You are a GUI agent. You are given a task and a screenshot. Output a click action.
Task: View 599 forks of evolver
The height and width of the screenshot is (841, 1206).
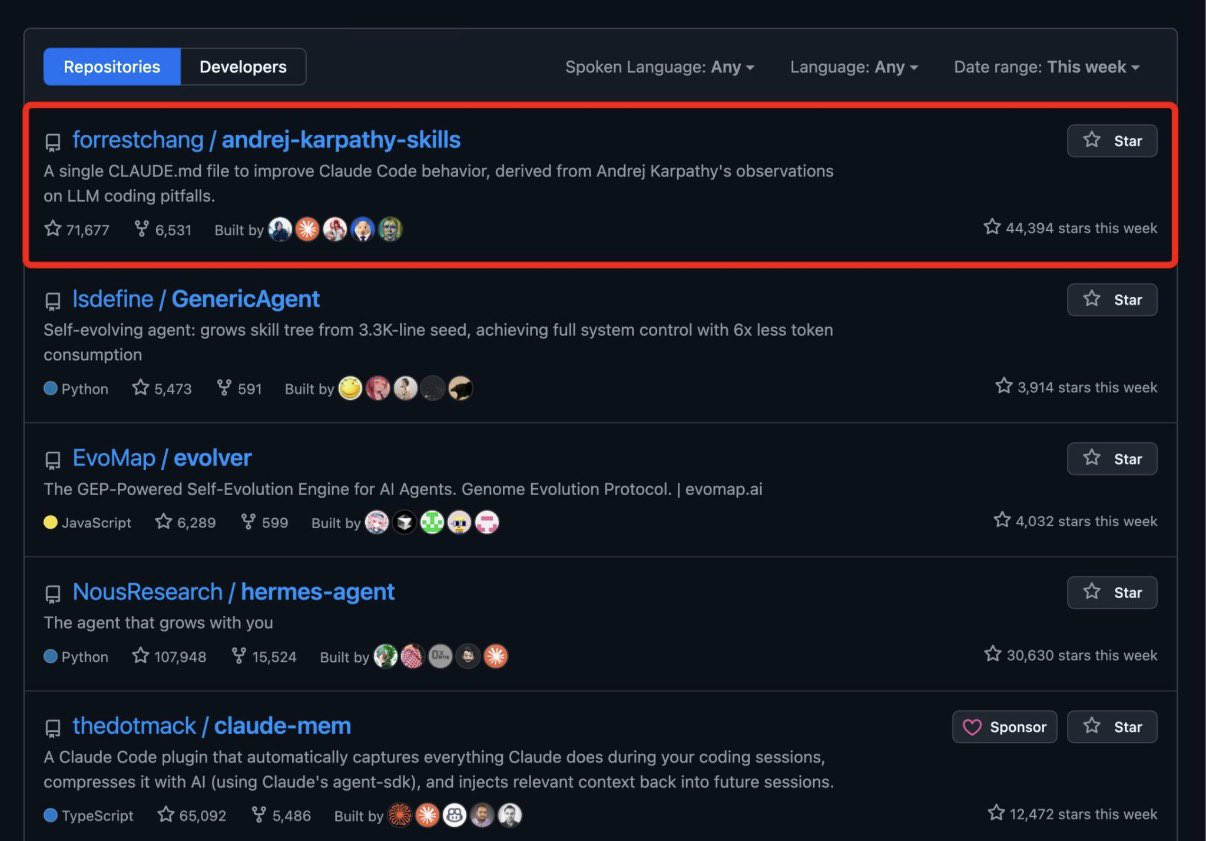tap(265, 522)
